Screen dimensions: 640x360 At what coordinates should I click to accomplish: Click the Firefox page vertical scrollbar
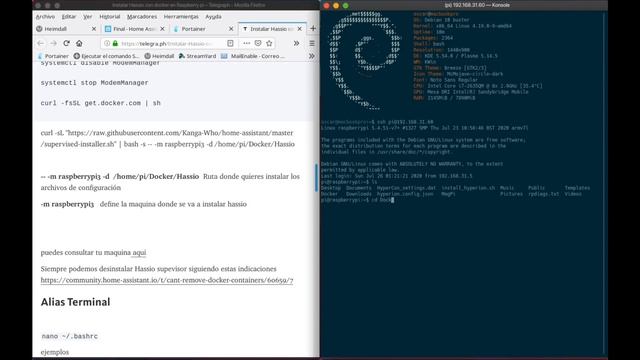(x=316, y=177)
